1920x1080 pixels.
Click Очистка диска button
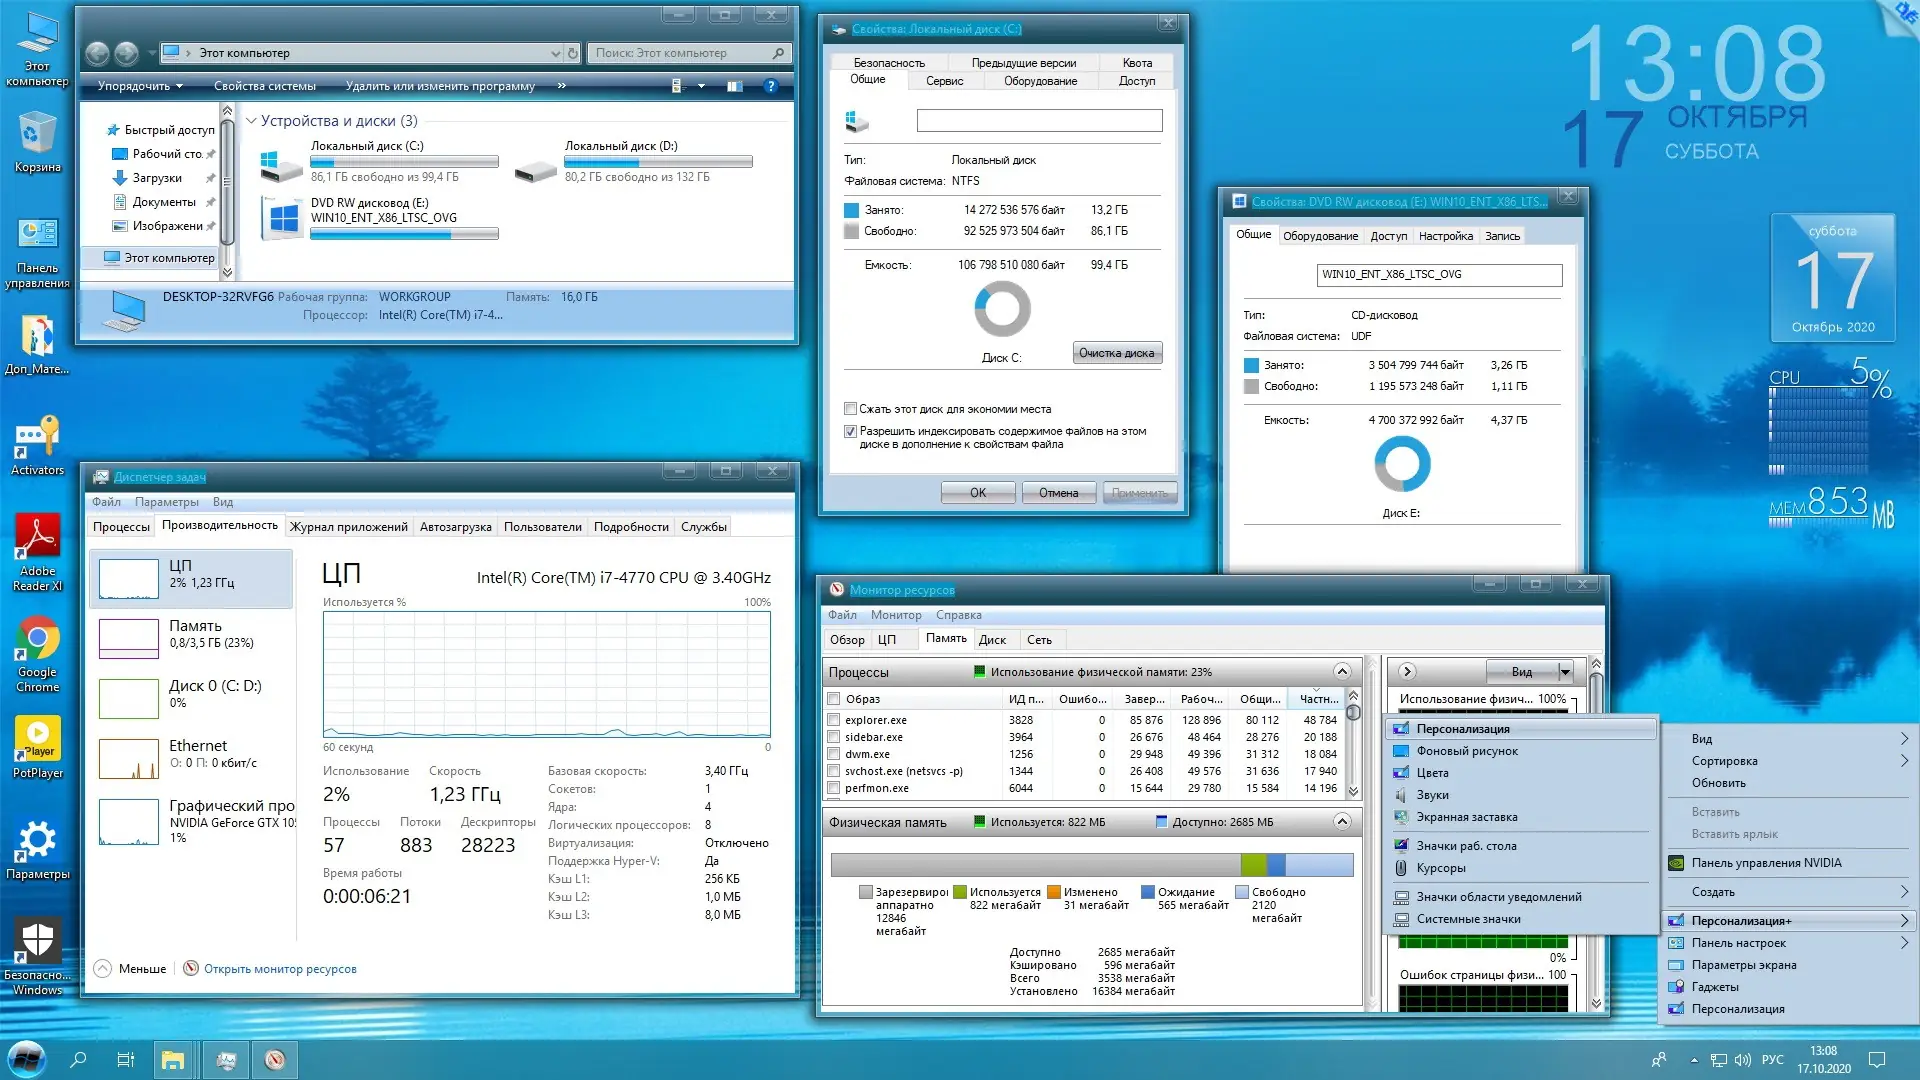click(x=1117, y=353)
